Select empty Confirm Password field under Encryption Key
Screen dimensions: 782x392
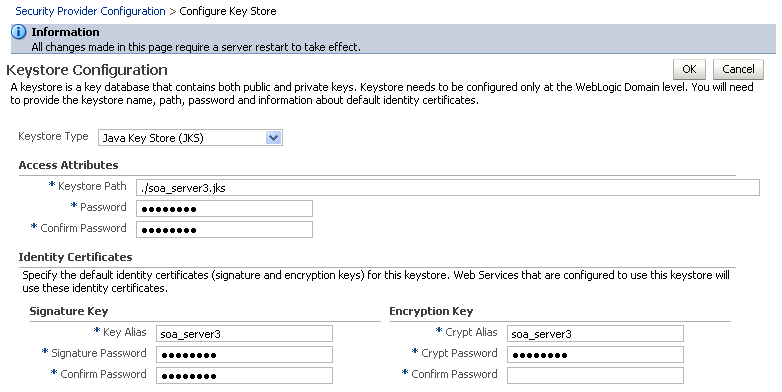coord(595,376)
